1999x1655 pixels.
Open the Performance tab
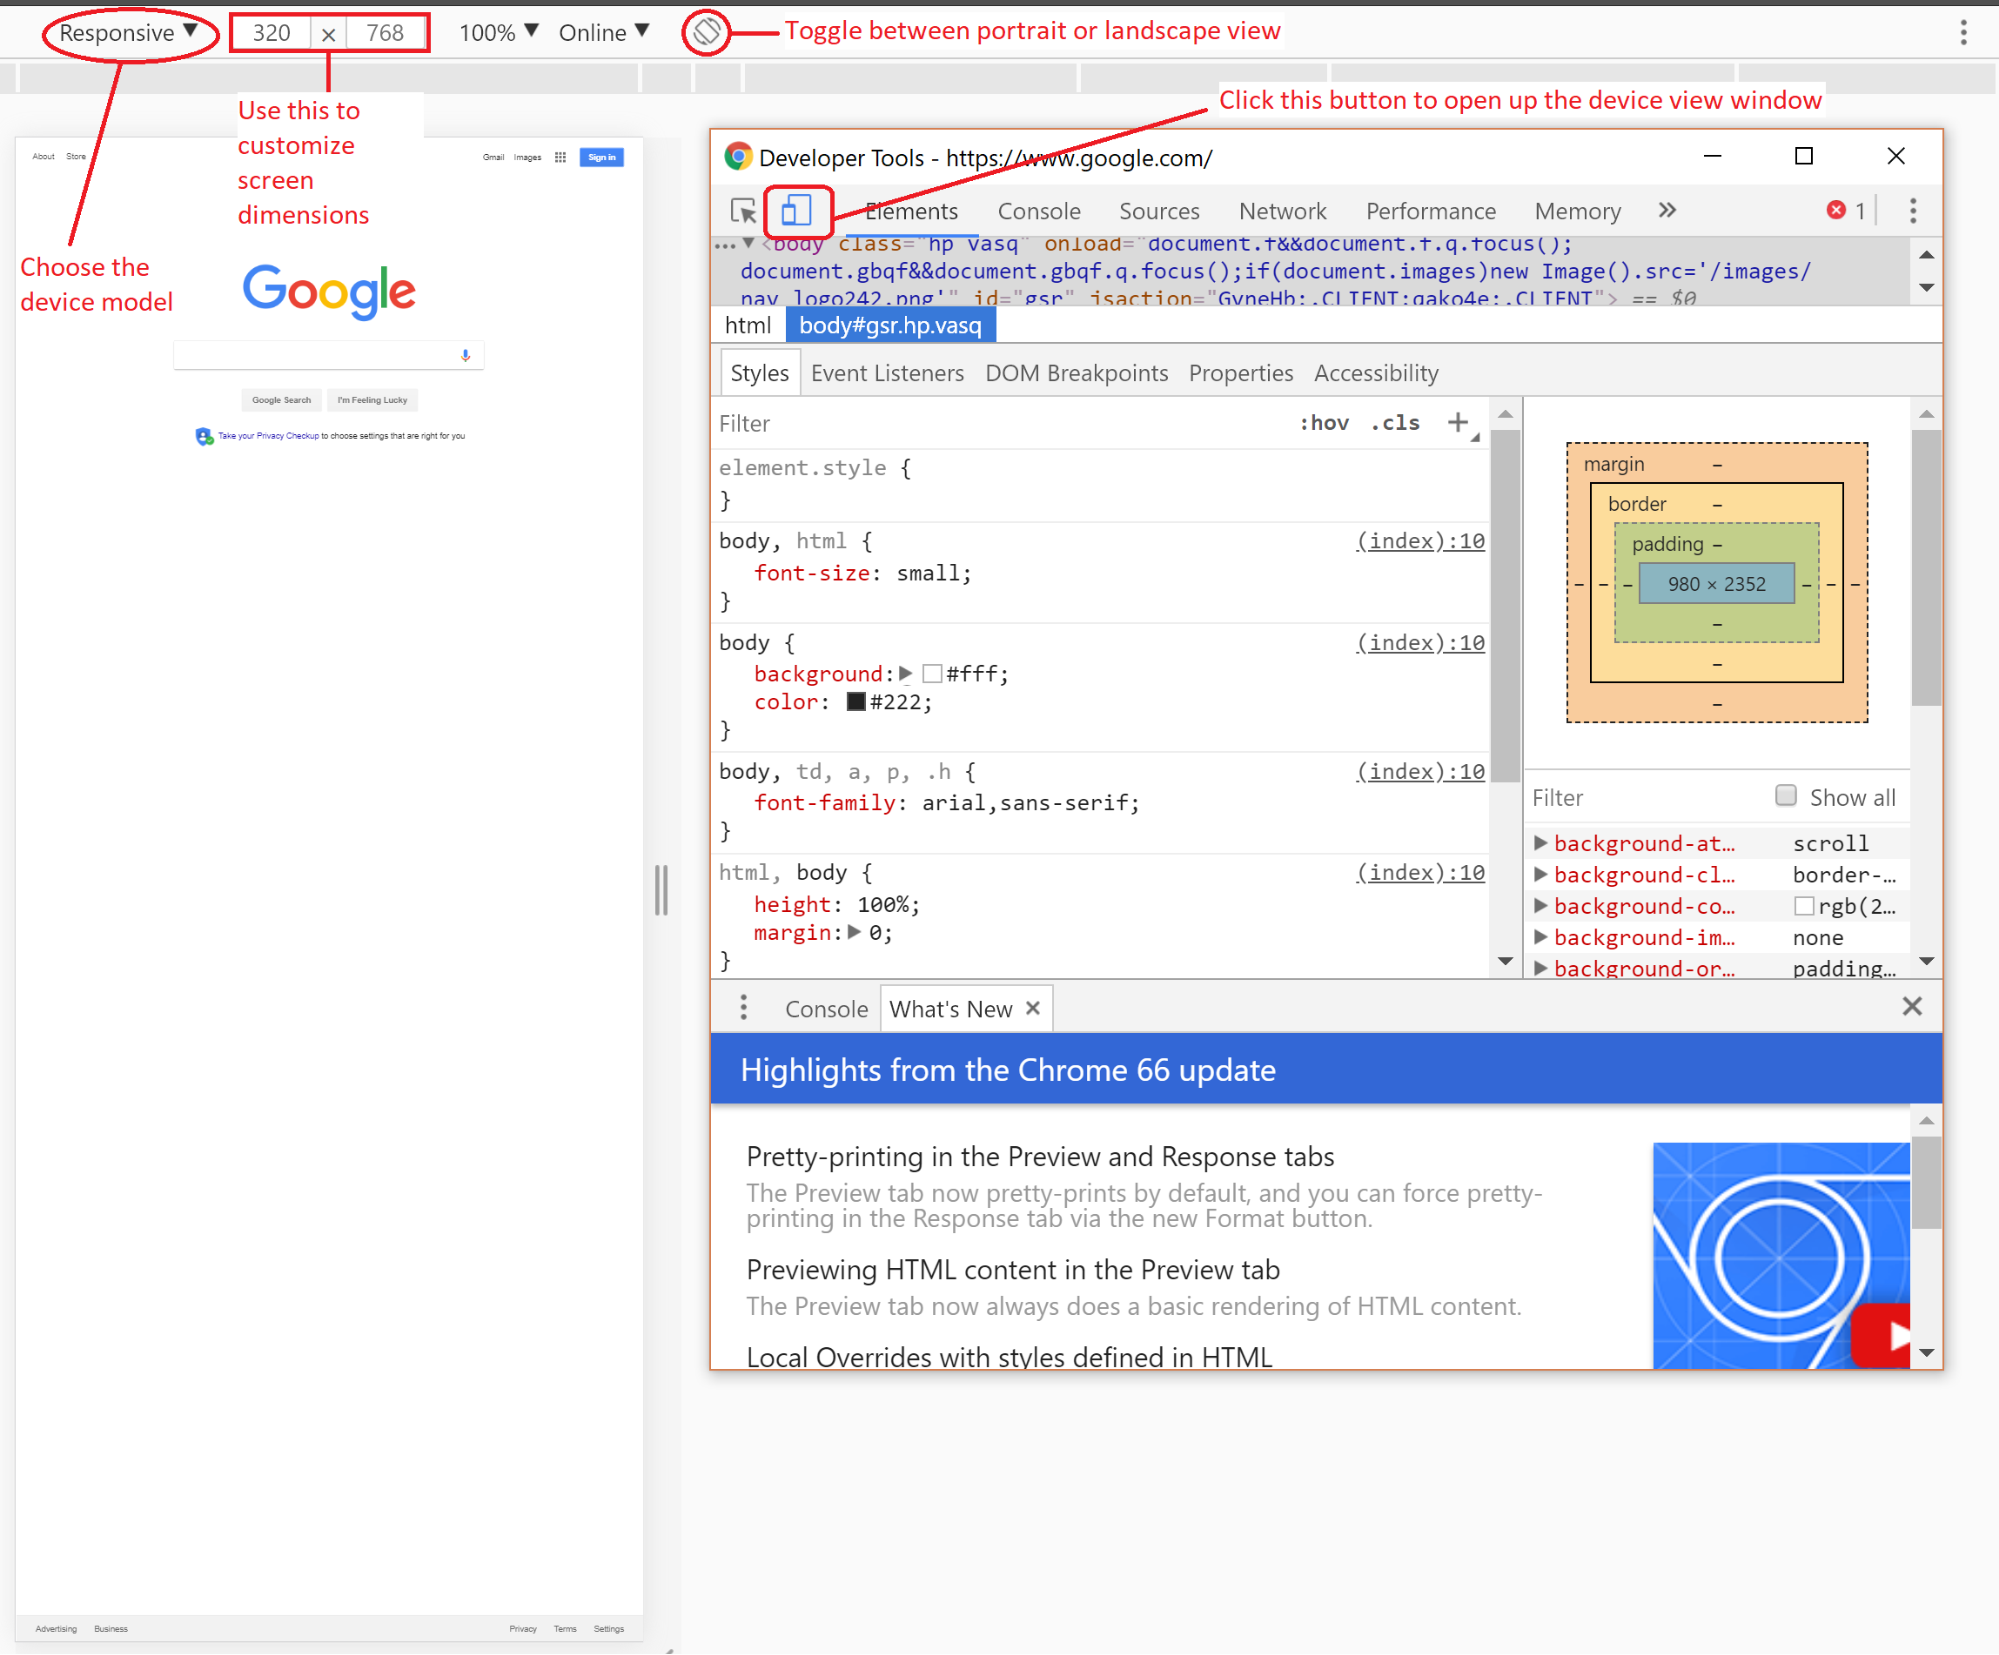1431,211
